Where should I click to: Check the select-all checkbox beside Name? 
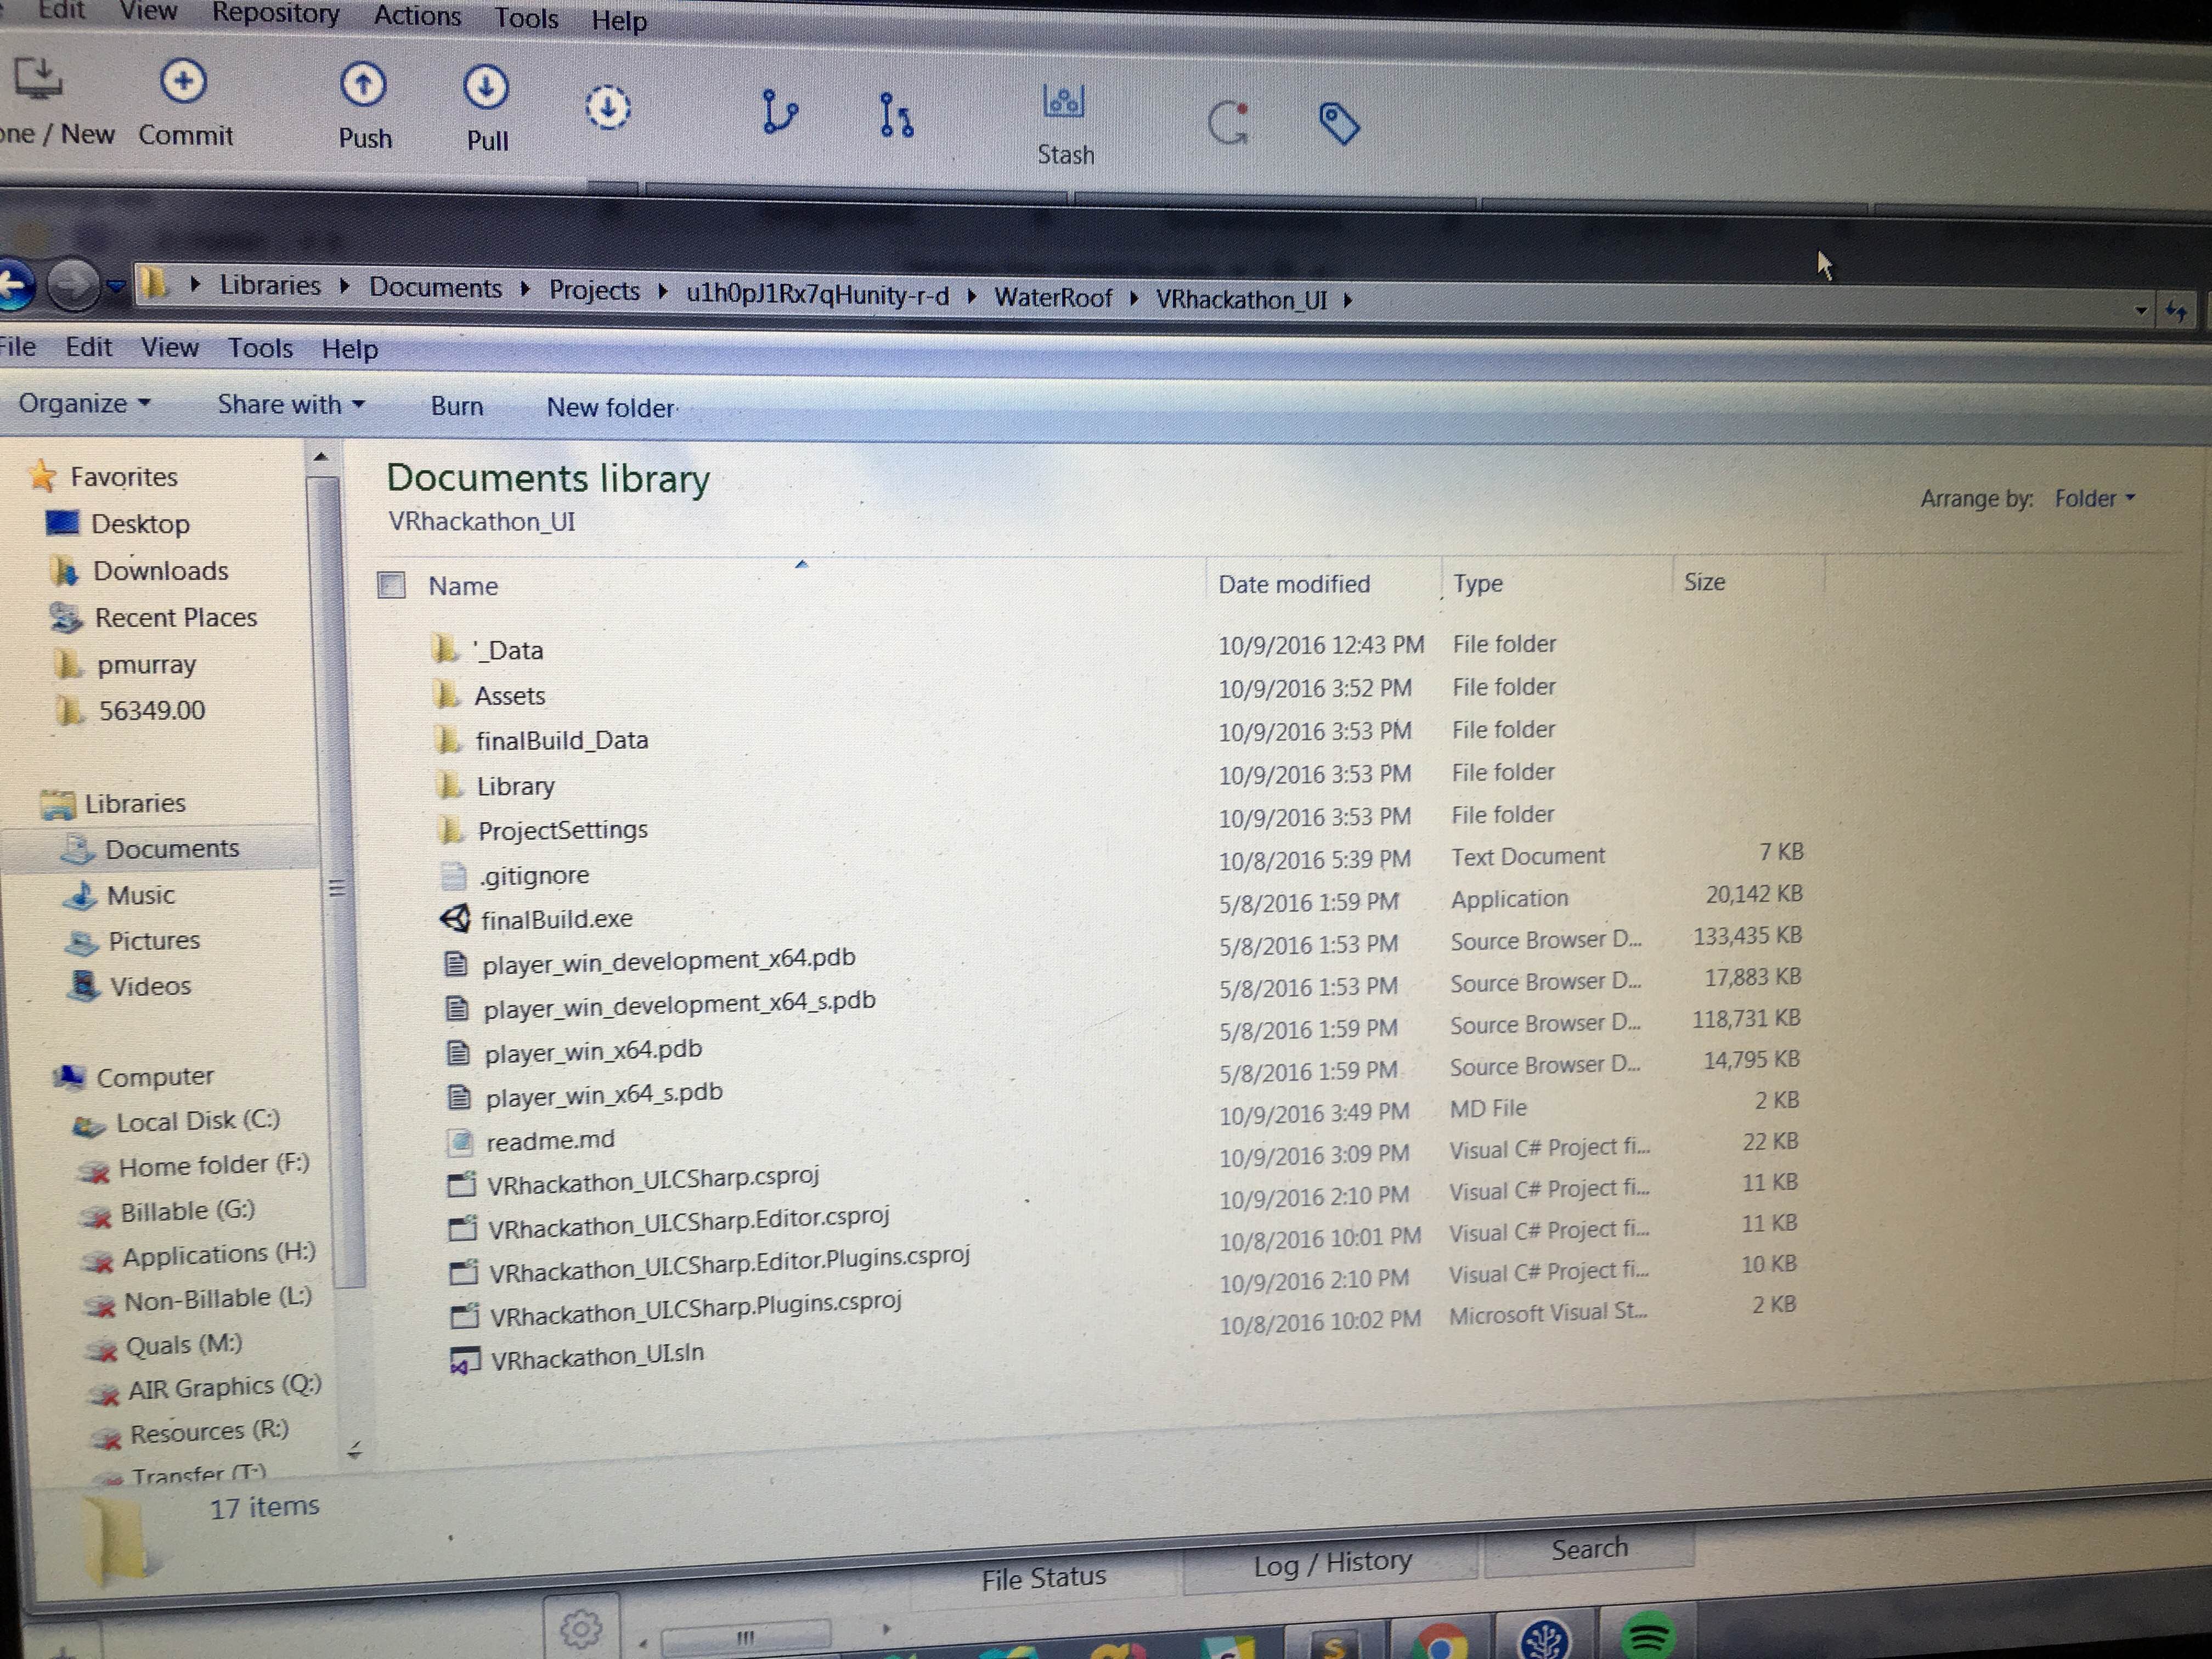tap(391, 585)
